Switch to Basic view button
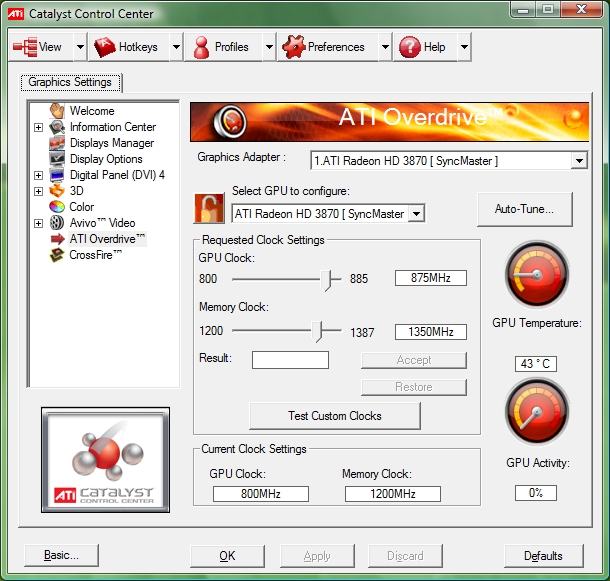This screenshot has width=610, height=581. pos(61,555)
